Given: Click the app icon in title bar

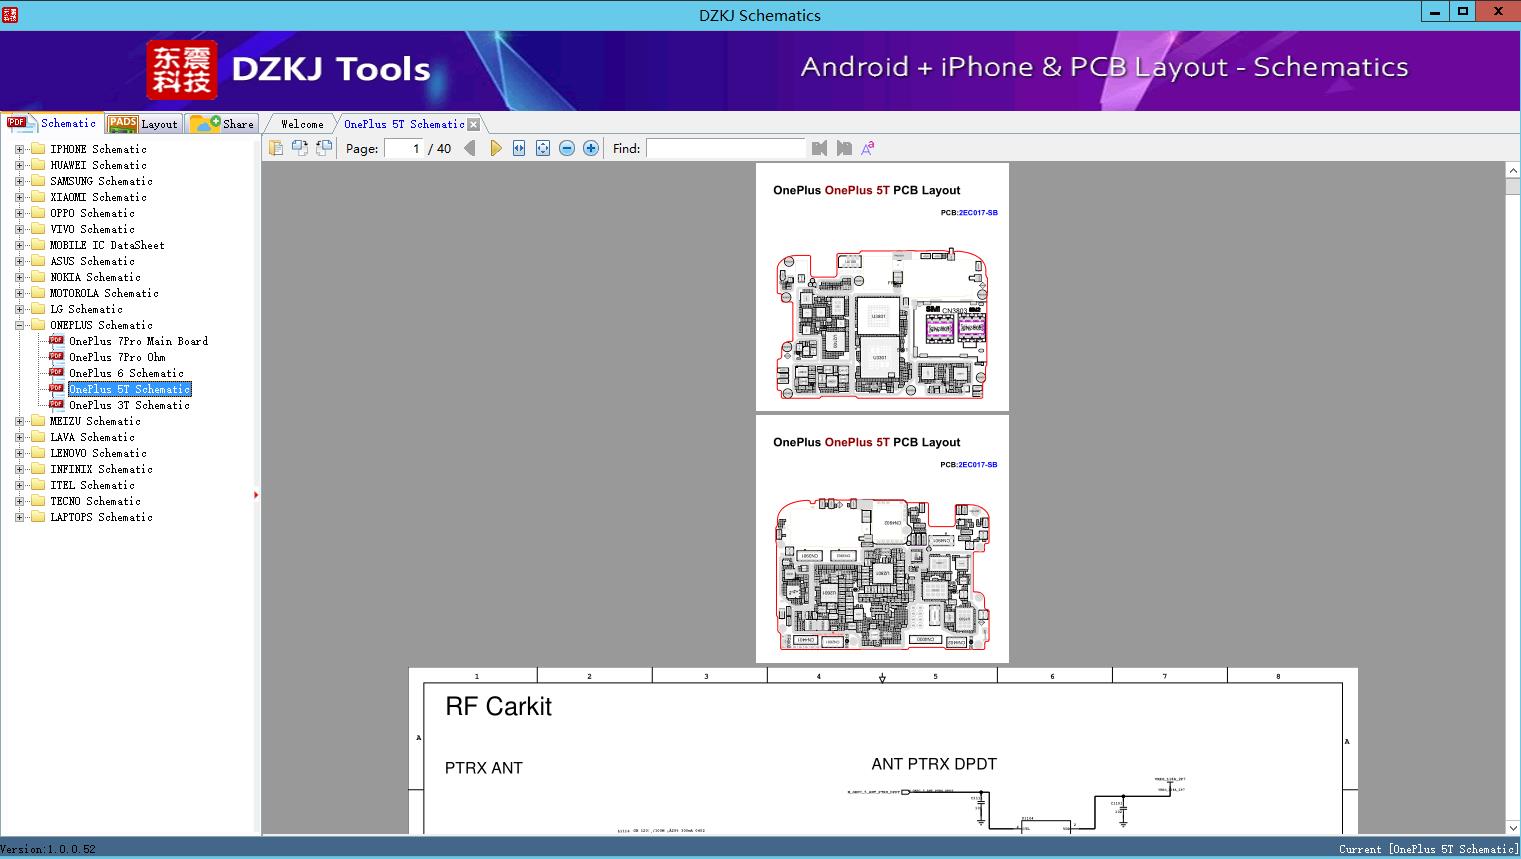Looking at the screenshot, I should pos(10,14).
